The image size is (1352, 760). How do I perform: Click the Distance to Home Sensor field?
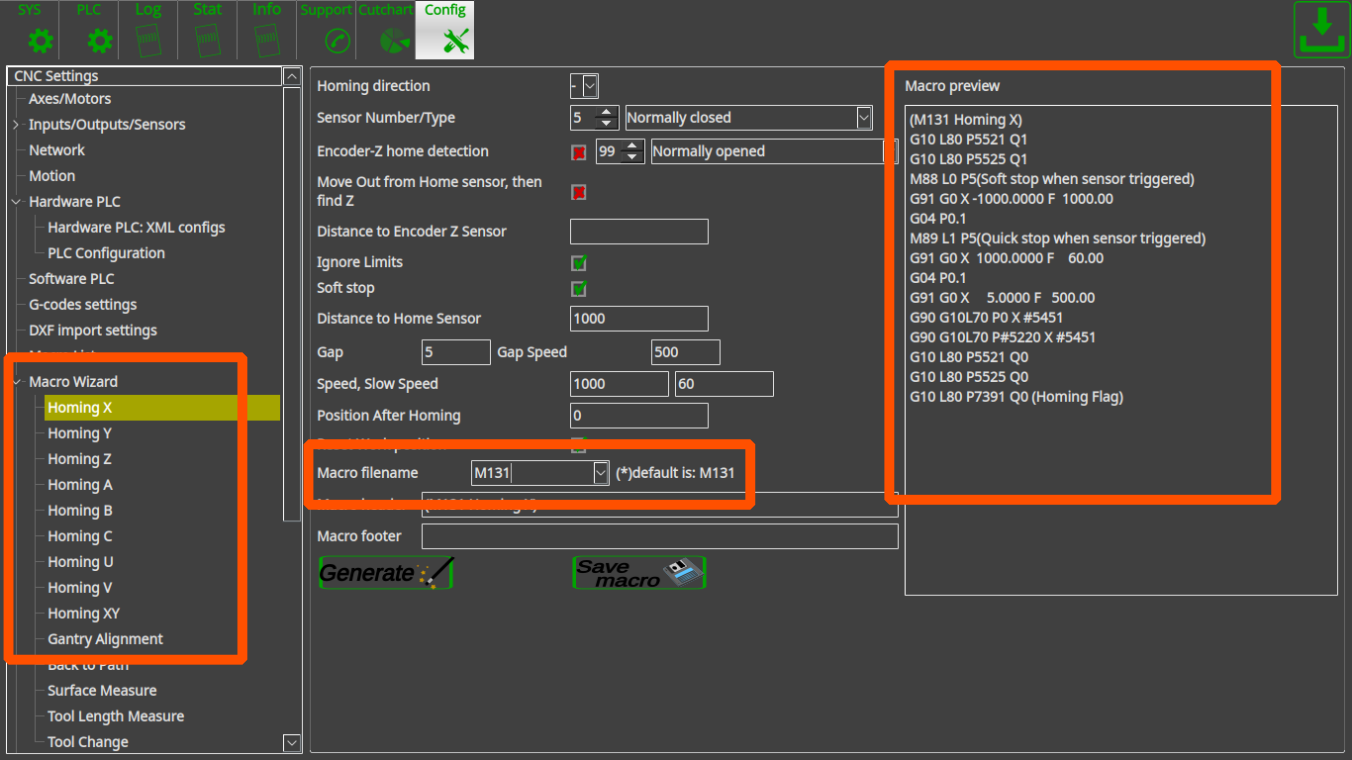coord(638,319)
